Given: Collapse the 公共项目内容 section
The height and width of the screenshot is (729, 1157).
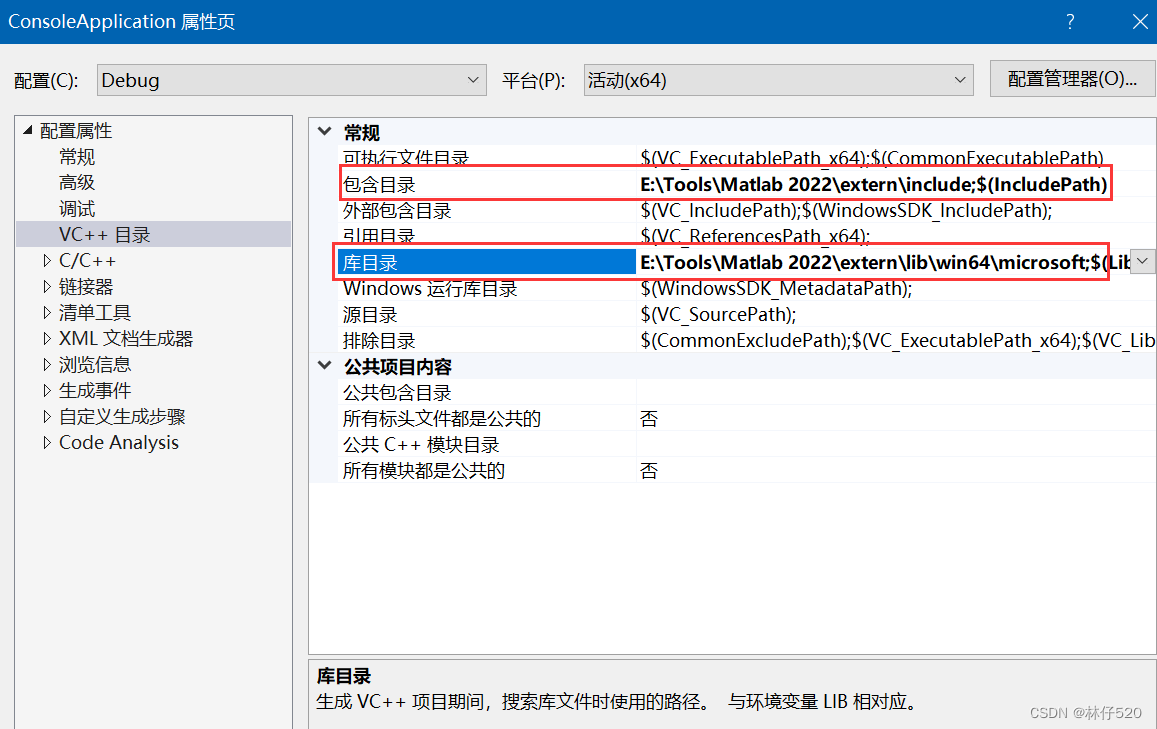Looking at the screenshot, I should pyautogui.click(x=324, y=366).
